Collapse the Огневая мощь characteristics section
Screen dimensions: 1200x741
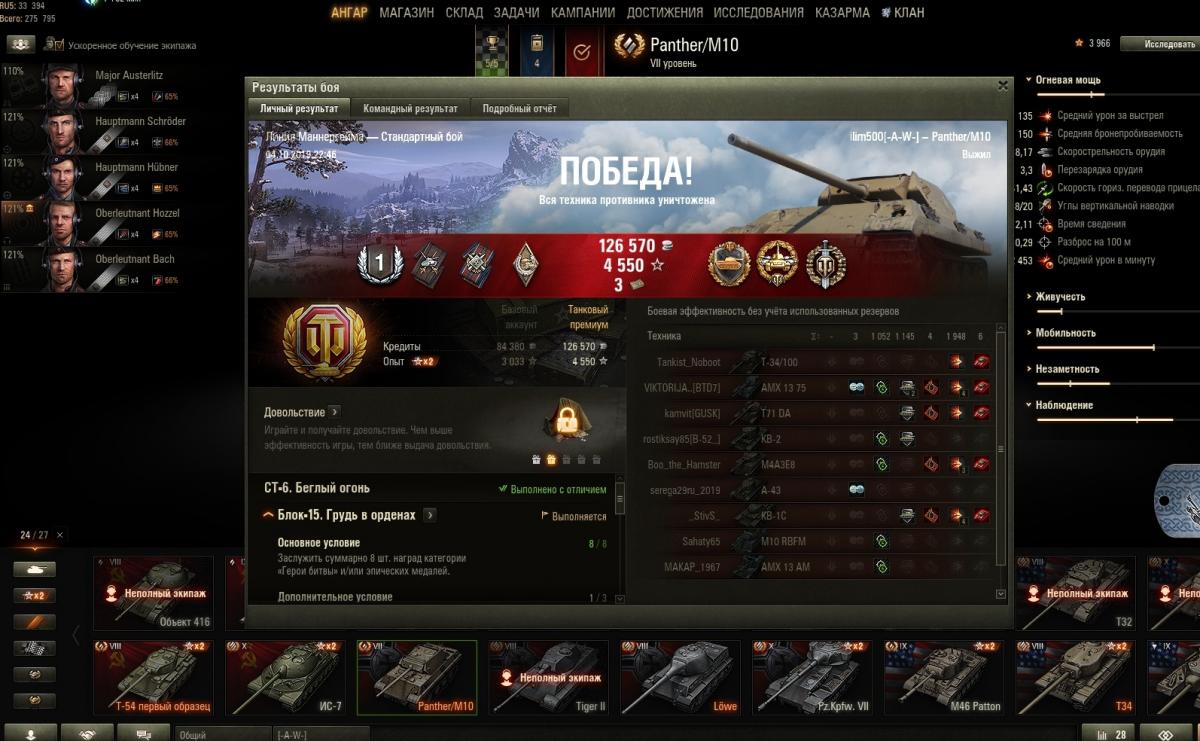(x=1029, y=80)
